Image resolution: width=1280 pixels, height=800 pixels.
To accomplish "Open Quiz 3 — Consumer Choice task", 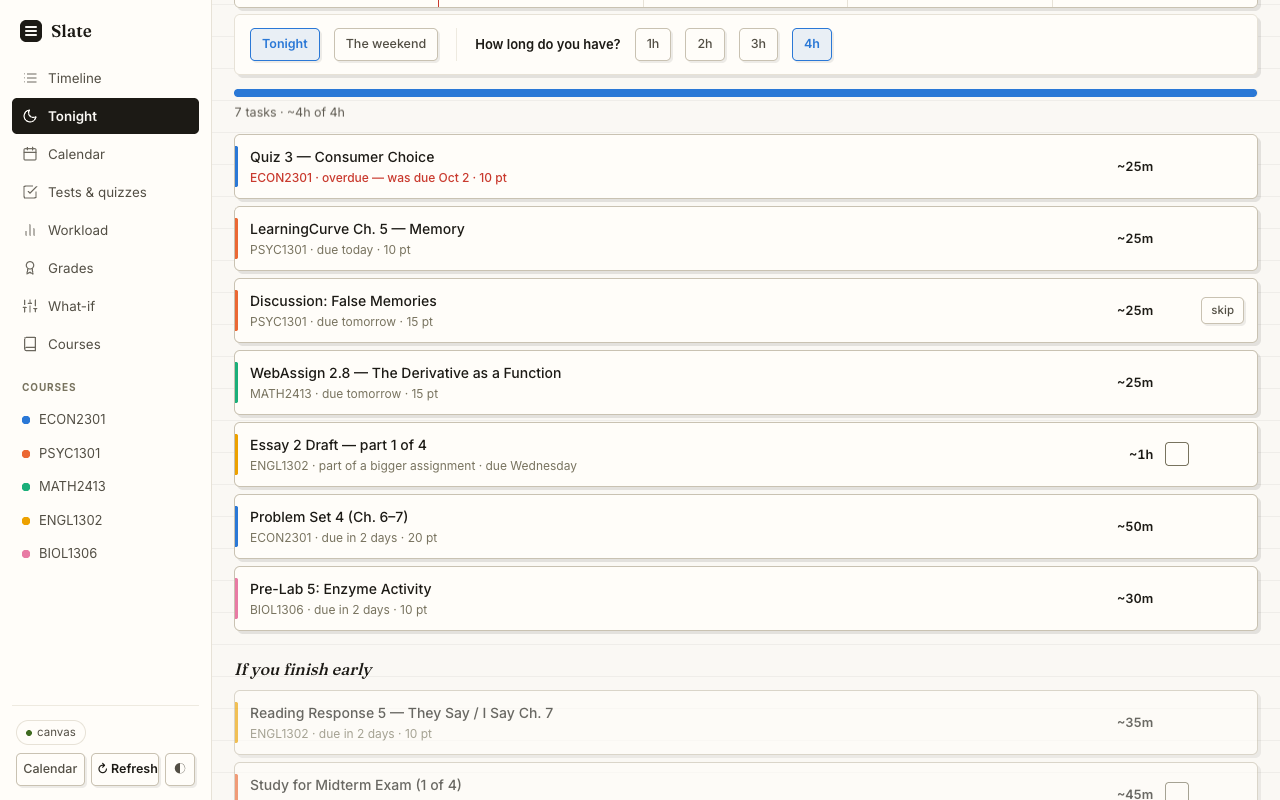I will tap(745, 166).
